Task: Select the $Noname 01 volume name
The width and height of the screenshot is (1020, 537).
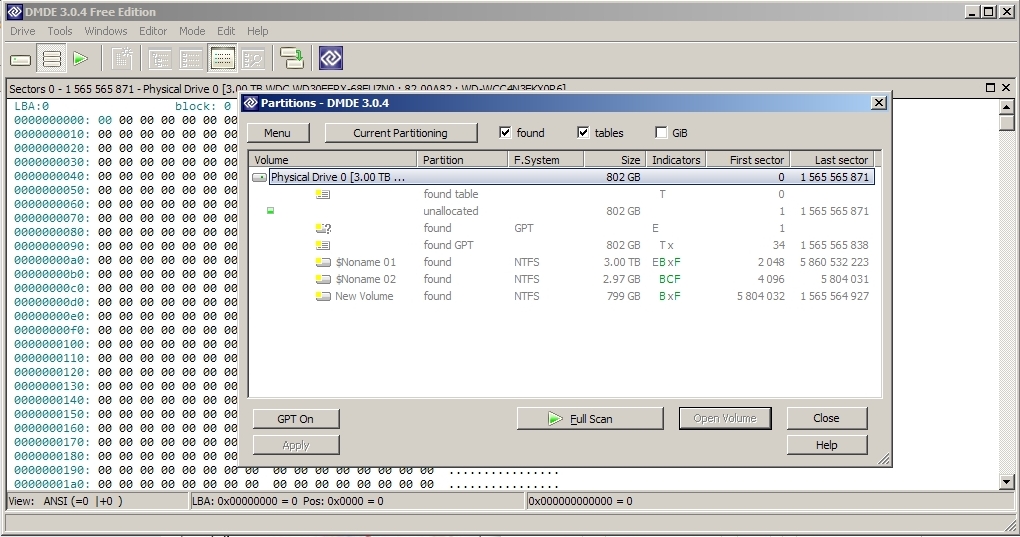Action: (x=366, y=262)
